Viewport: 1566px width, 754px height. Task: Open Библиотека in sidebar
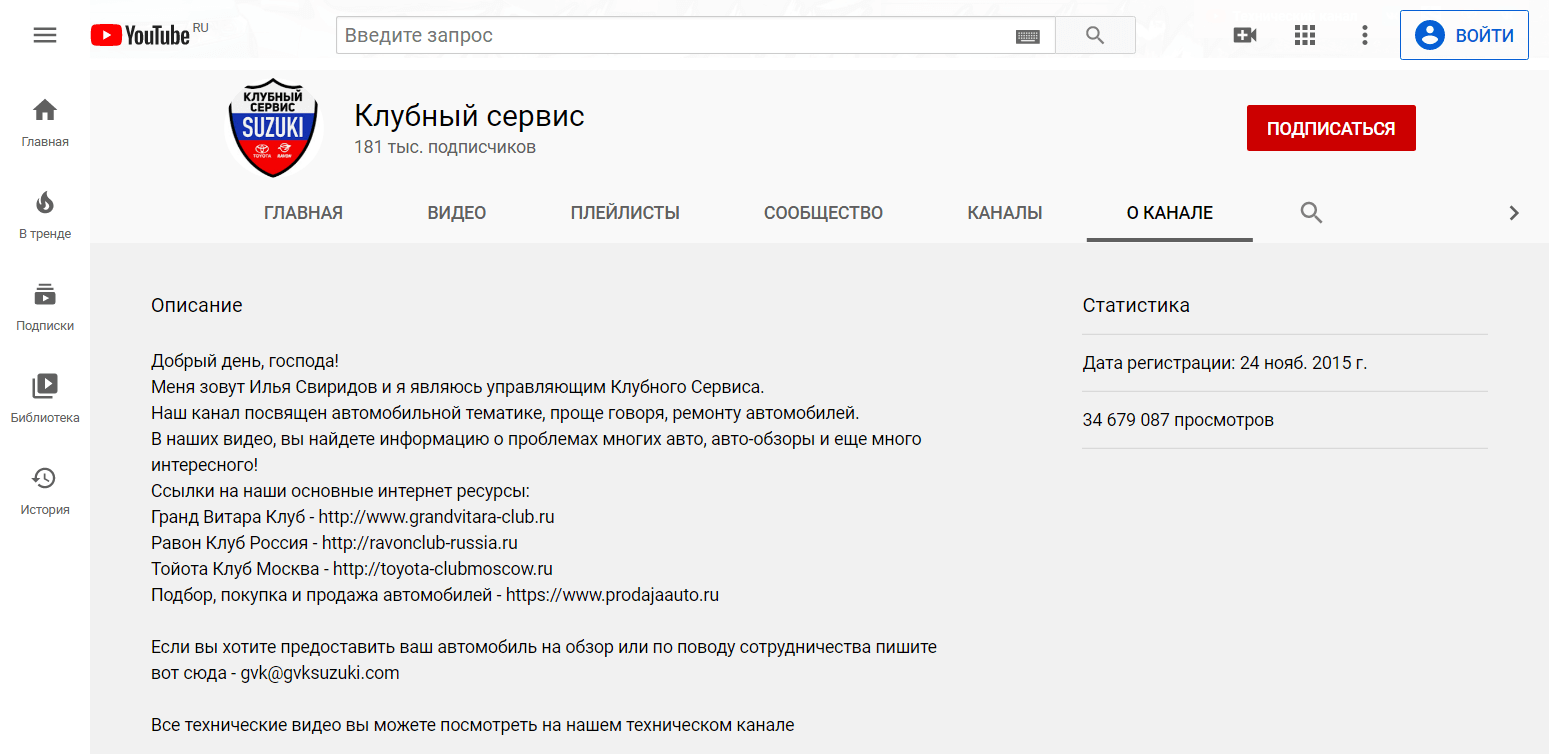pyautogui.click(x=45, y=398)
